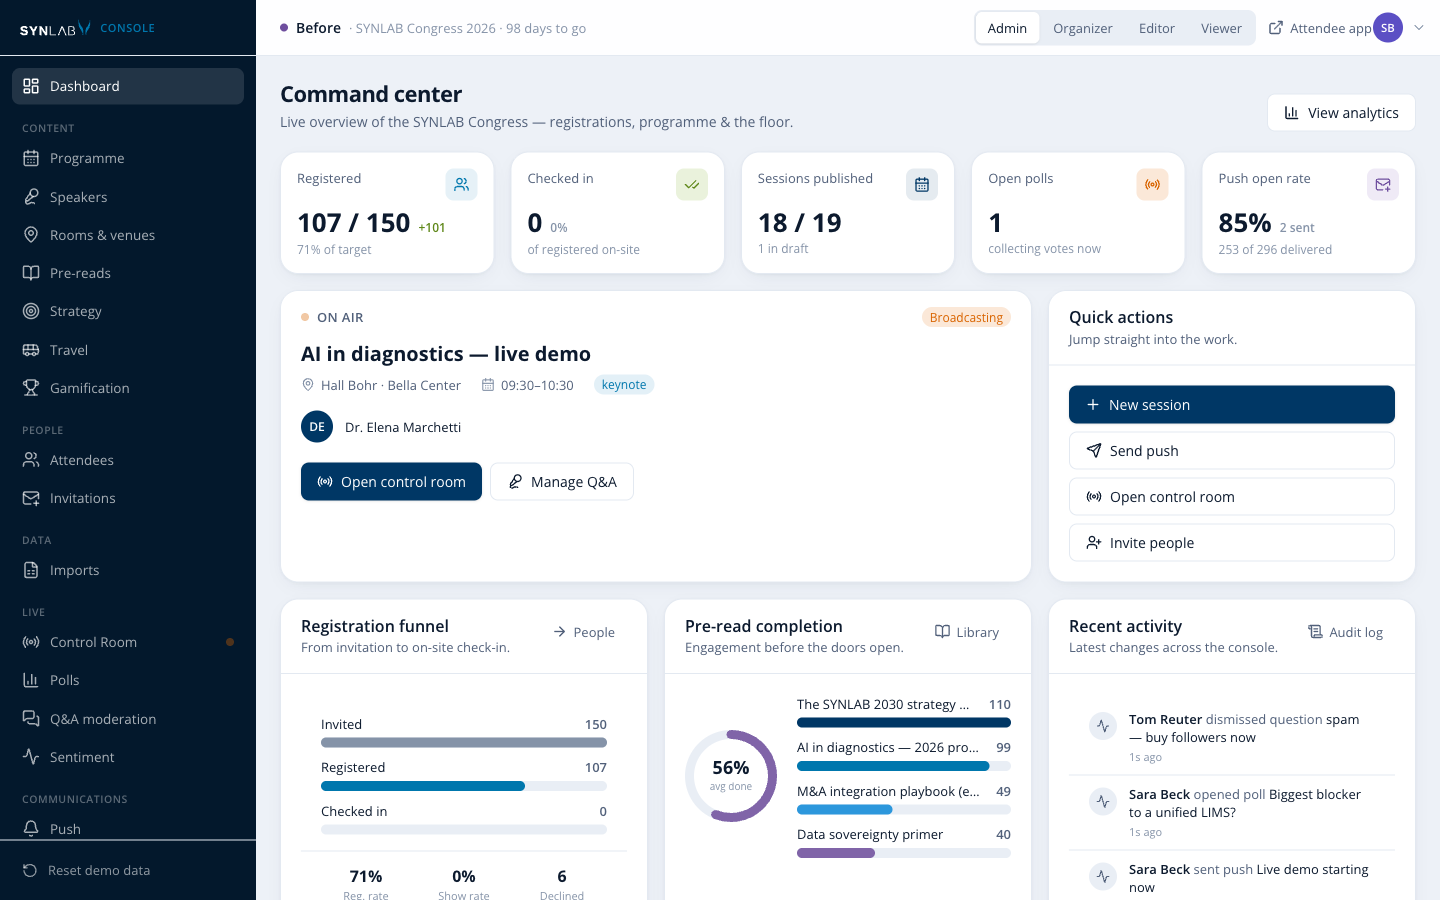Switch to Admin role

pyautogui.click(x=1007, y=28)
